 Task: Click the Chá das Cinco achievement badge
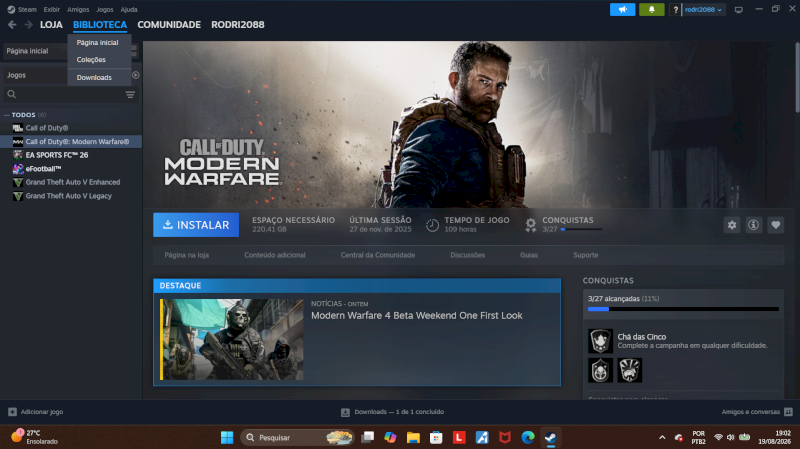coord(600,341)
